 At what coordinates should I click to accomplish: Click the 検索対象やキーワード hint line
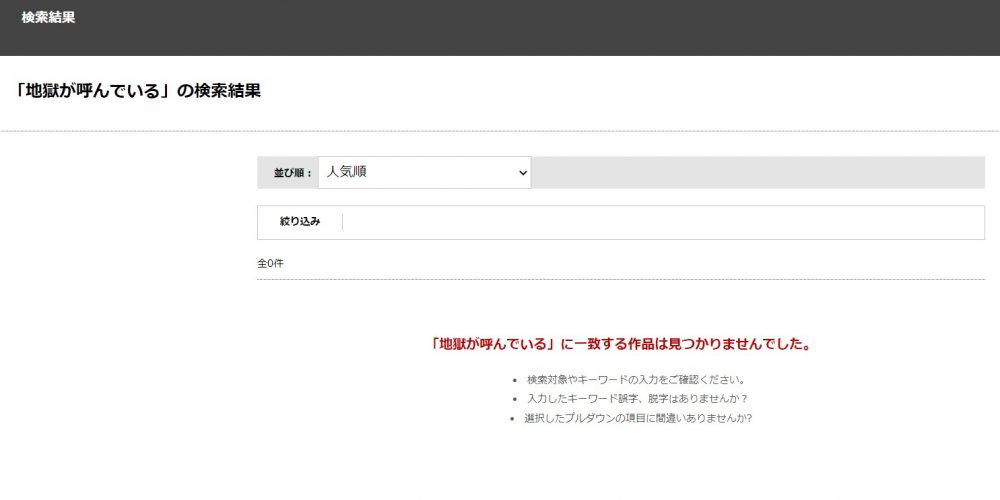pyautogui.click(x=636, y=379)
